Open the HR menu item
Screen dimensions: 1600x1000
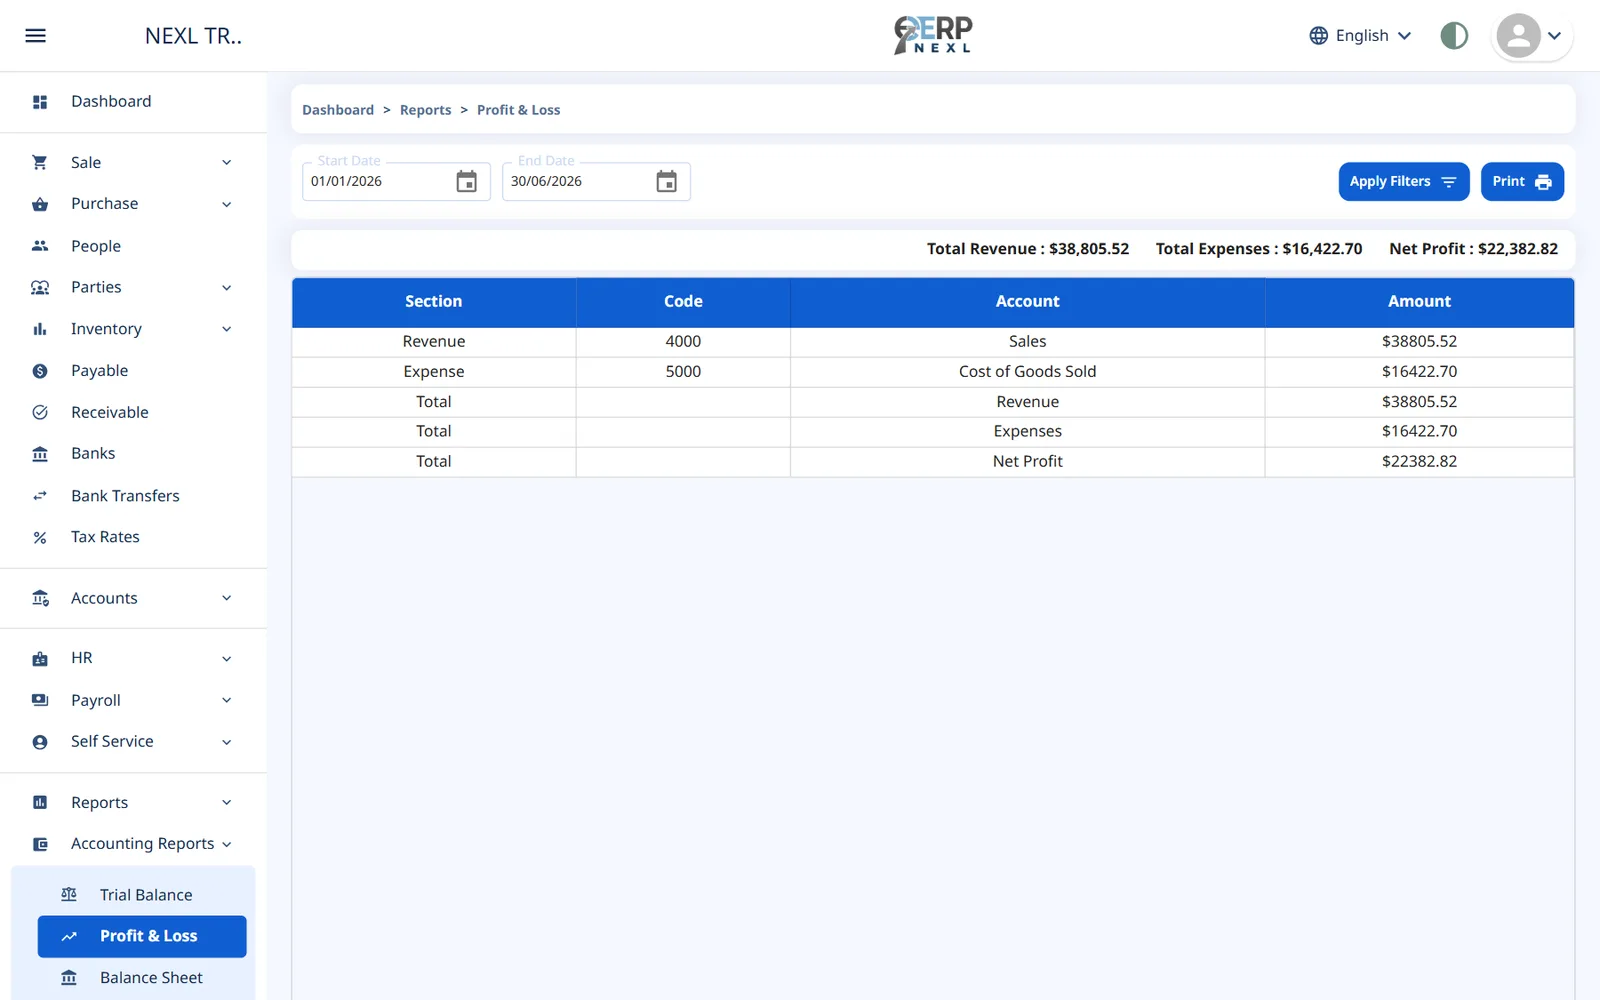tap(133, 658)
